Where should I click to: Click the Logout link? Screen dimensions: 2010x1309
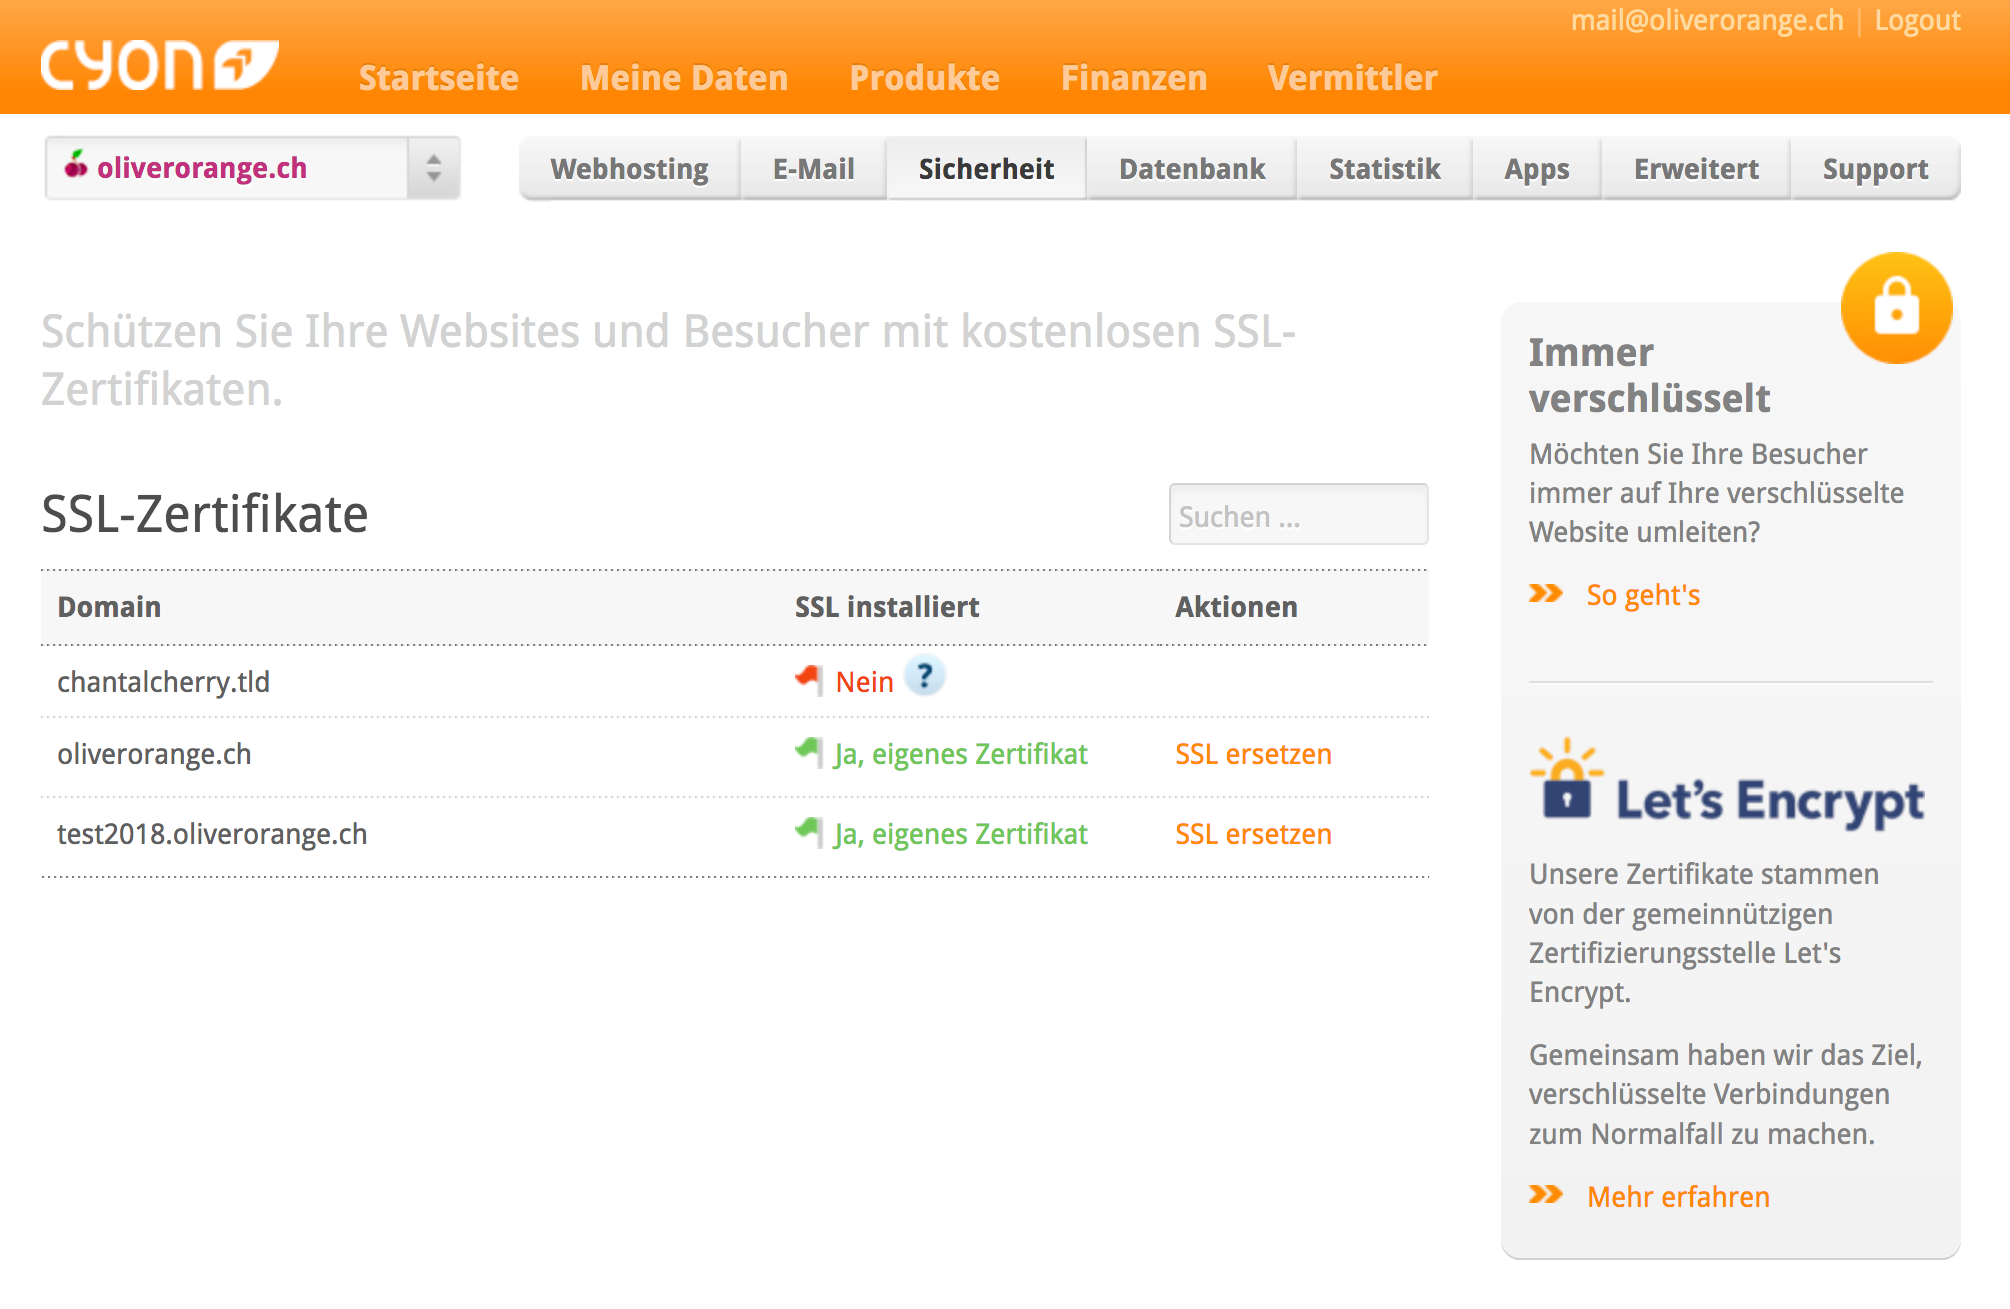tap(1917, 21)
